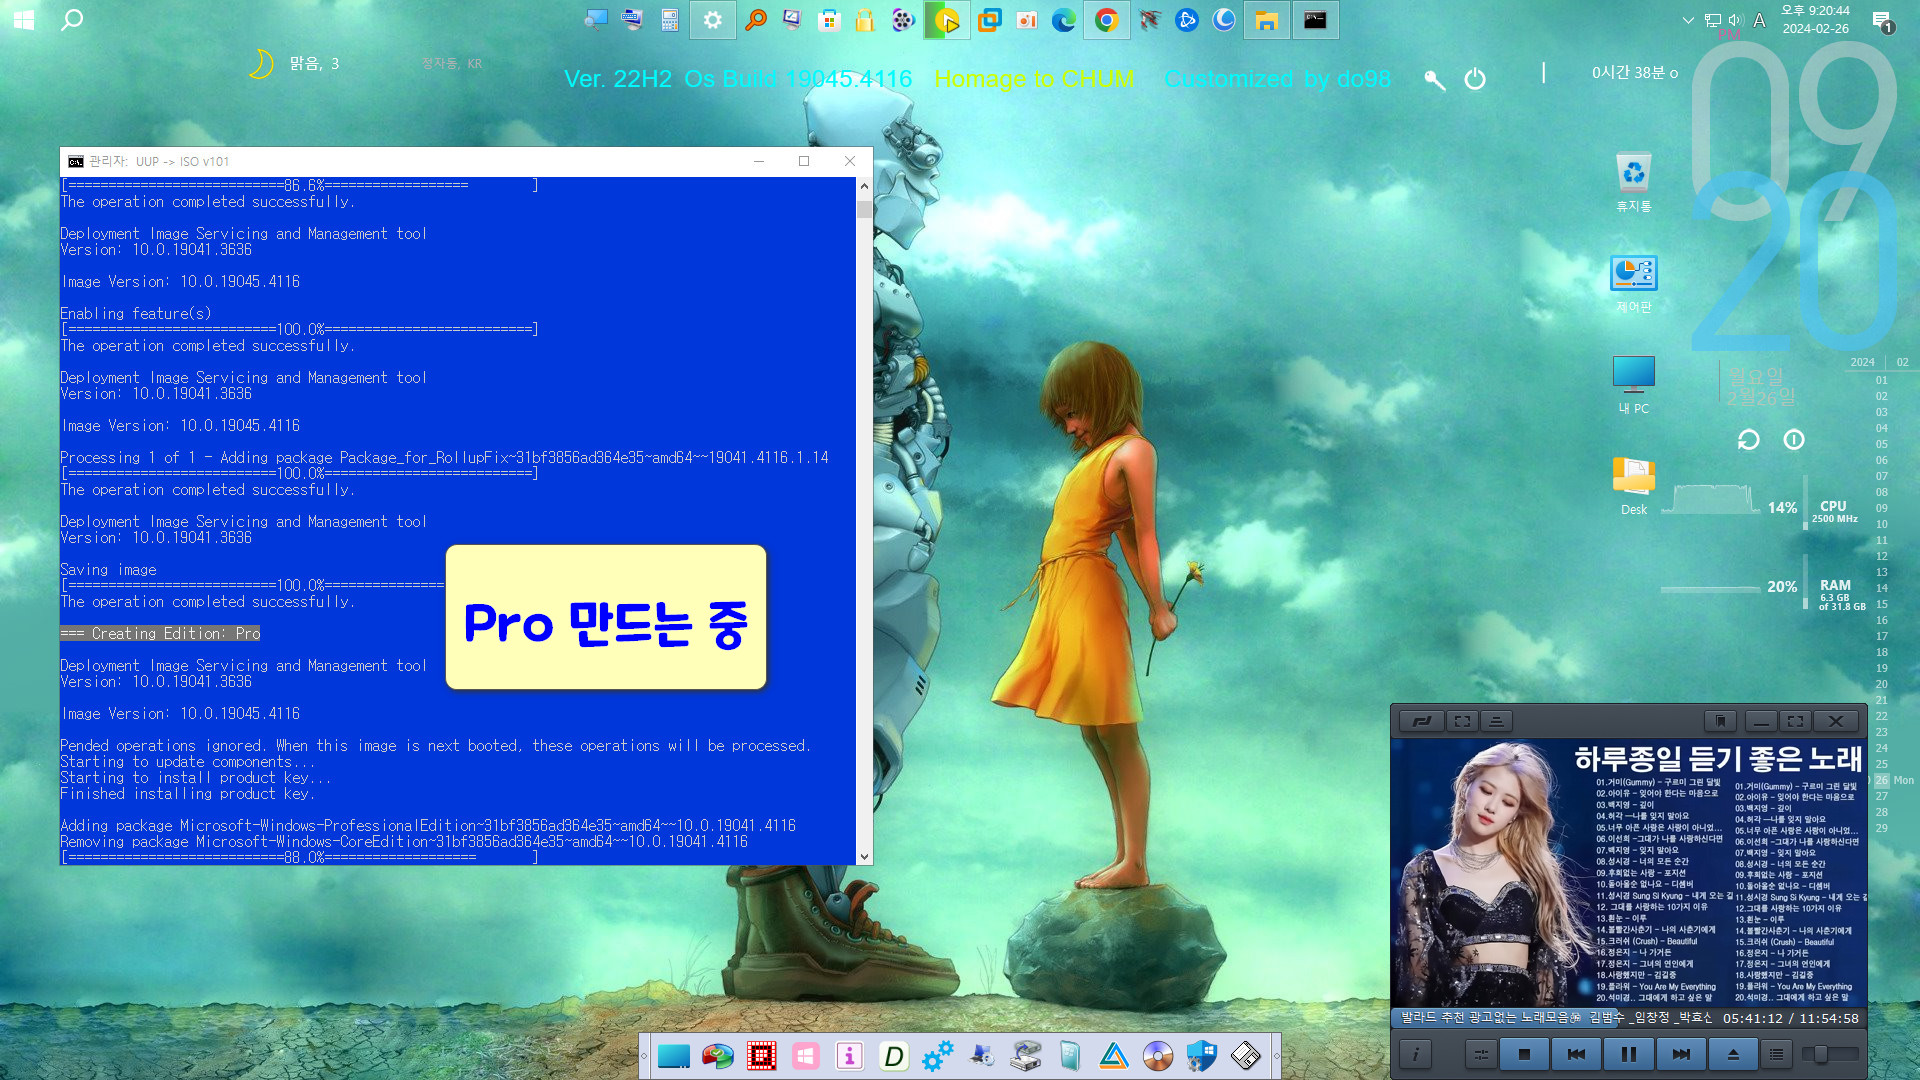Open the Windows shield settings icon in dock
The width and height of the screenshot is (1920, 1080).
pos(1201,1056)
